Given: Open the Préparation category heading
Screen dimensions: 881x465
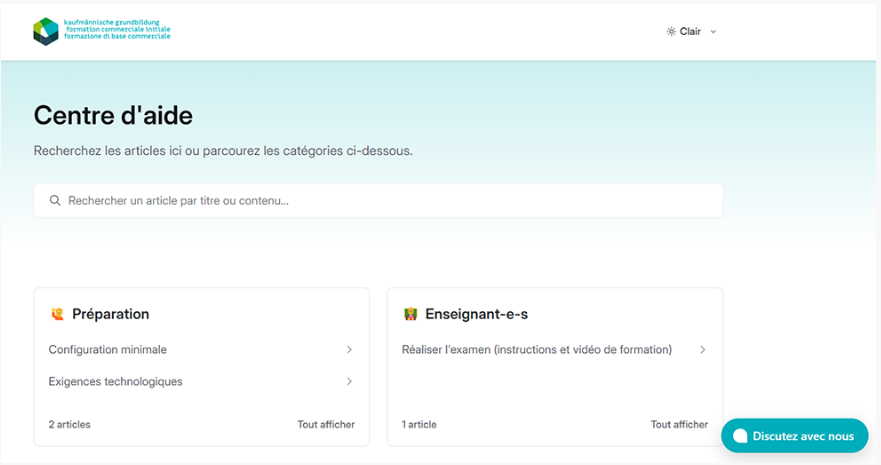Looking at the screenshot, I should [x=110, y=315].
